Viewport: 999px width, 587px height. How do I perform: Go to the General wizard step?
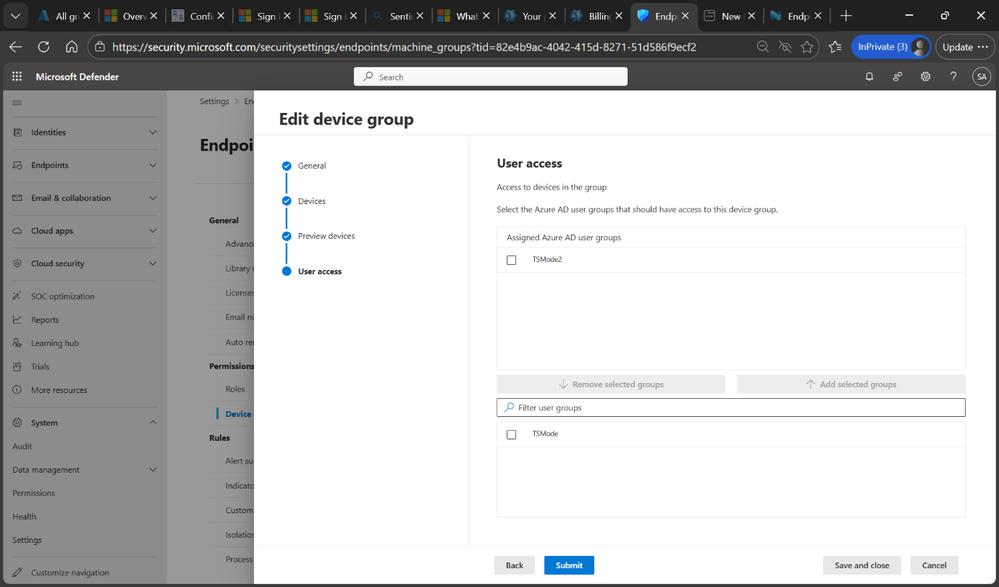(x=311, y=166)
